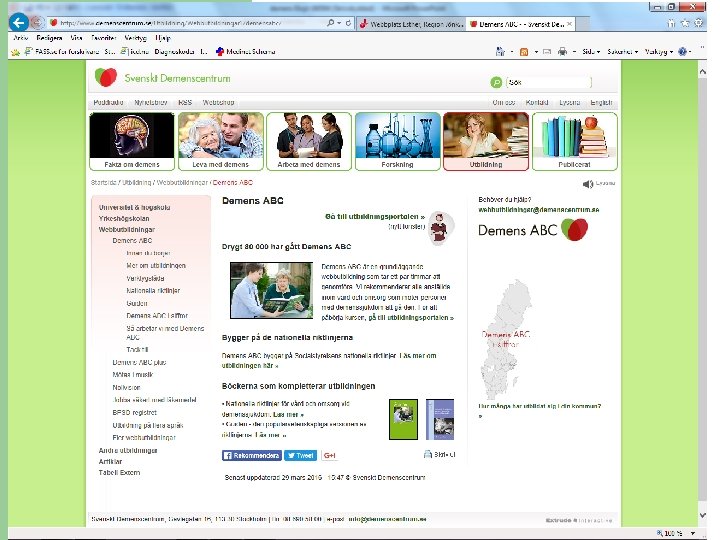Select Nollvision in the sidebar menu
Image resolution: width=720 pixels, height=540 pixels.
(x=126, y=387)
